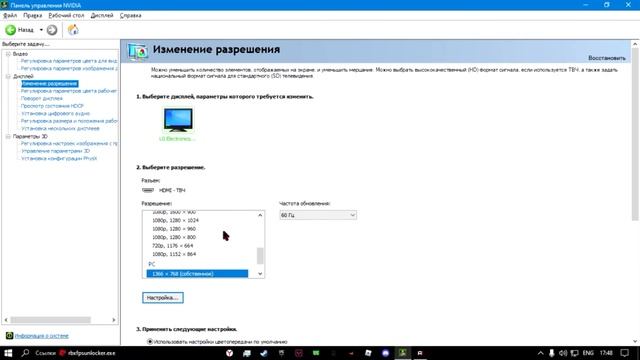Open the Файл menu
The height and width of the screenshot is (360, 640).
[10, 15]
